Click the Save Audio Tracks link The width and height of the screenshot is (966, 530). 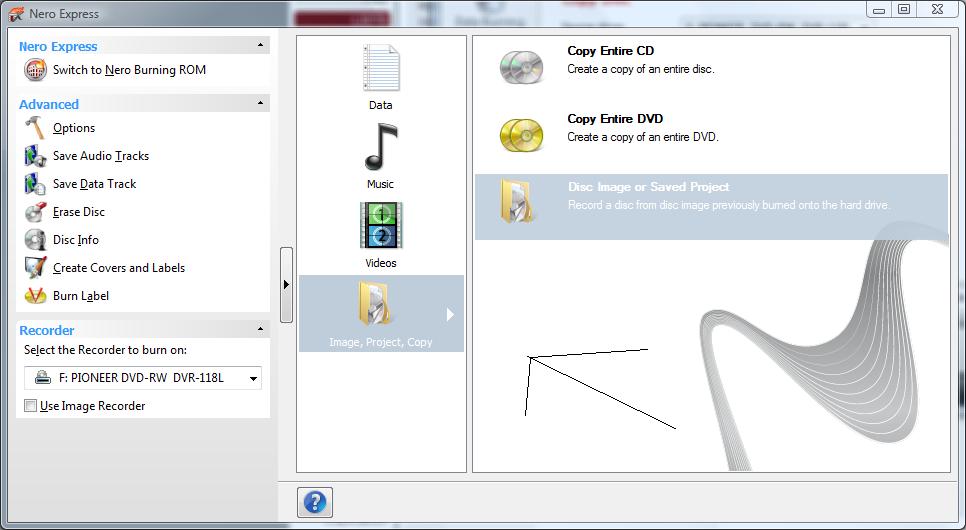tap(101, 156)
